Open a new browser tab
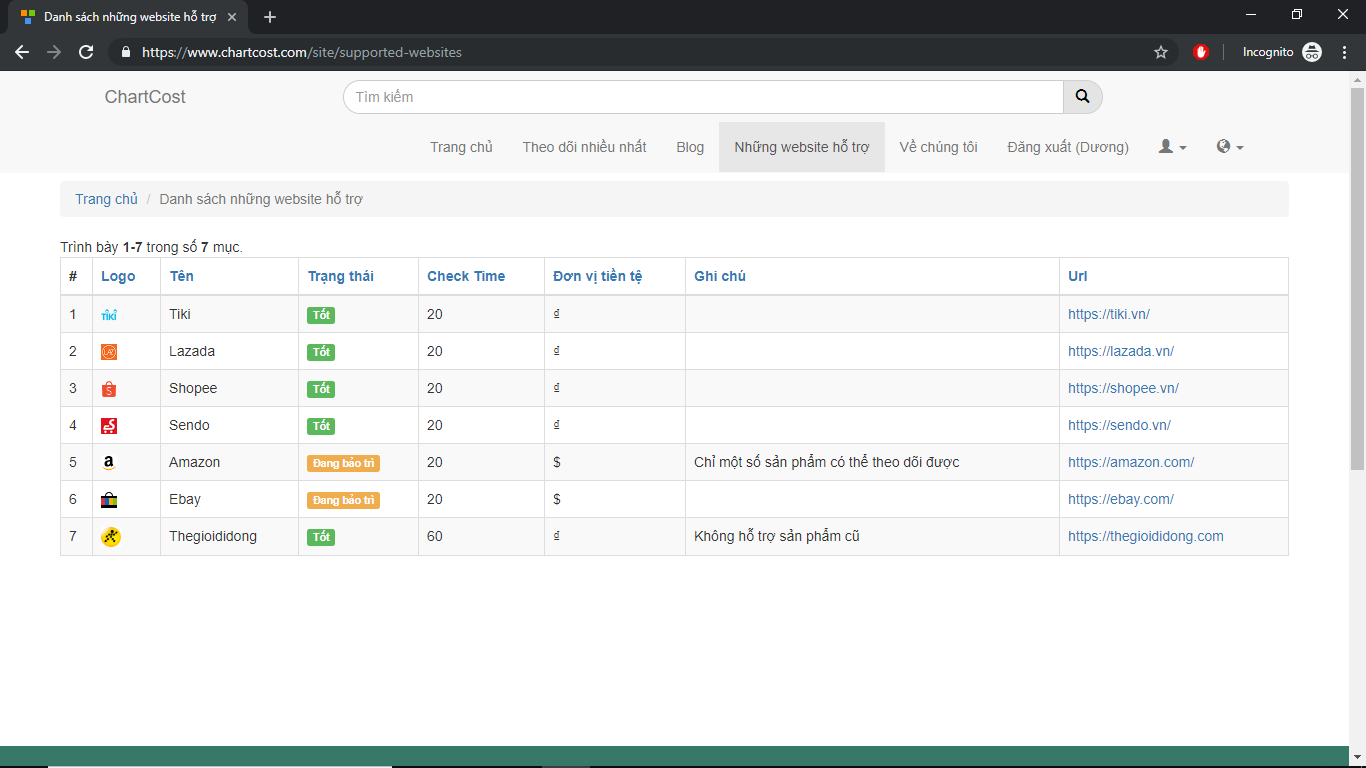This screenshot has height=768, width=1366. tap(270, 17)
